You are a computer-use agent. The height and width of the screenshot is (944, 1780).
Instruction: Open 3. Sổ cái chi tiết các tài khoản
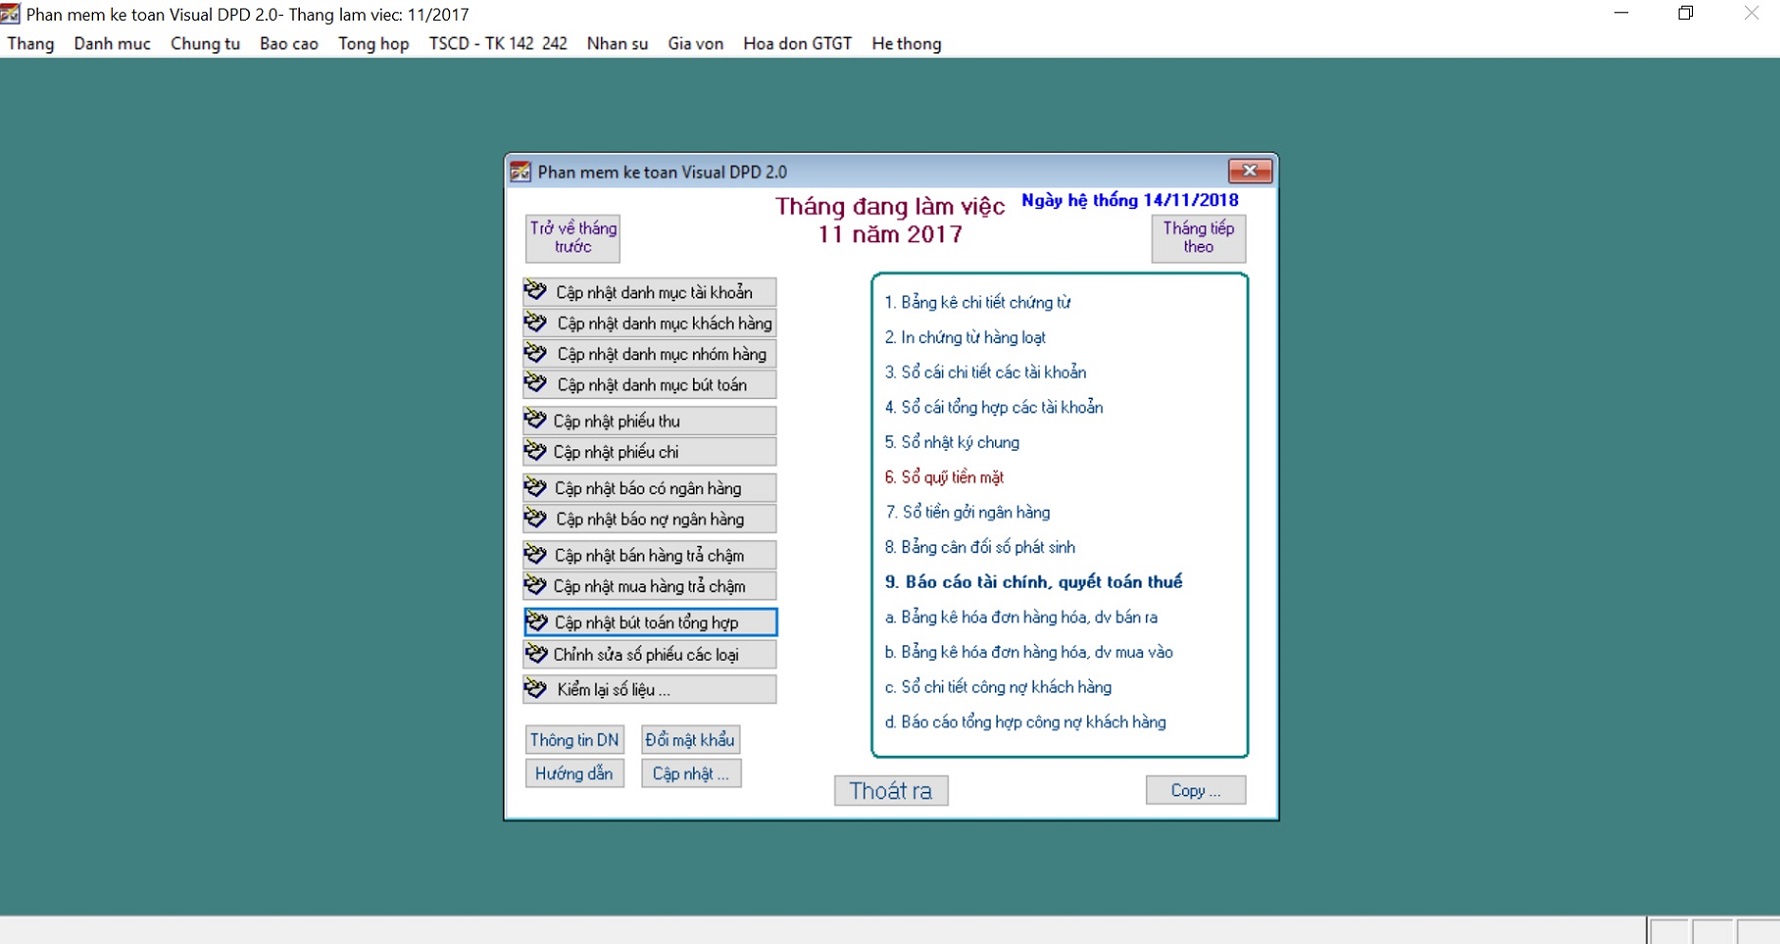tap(985, 372)
